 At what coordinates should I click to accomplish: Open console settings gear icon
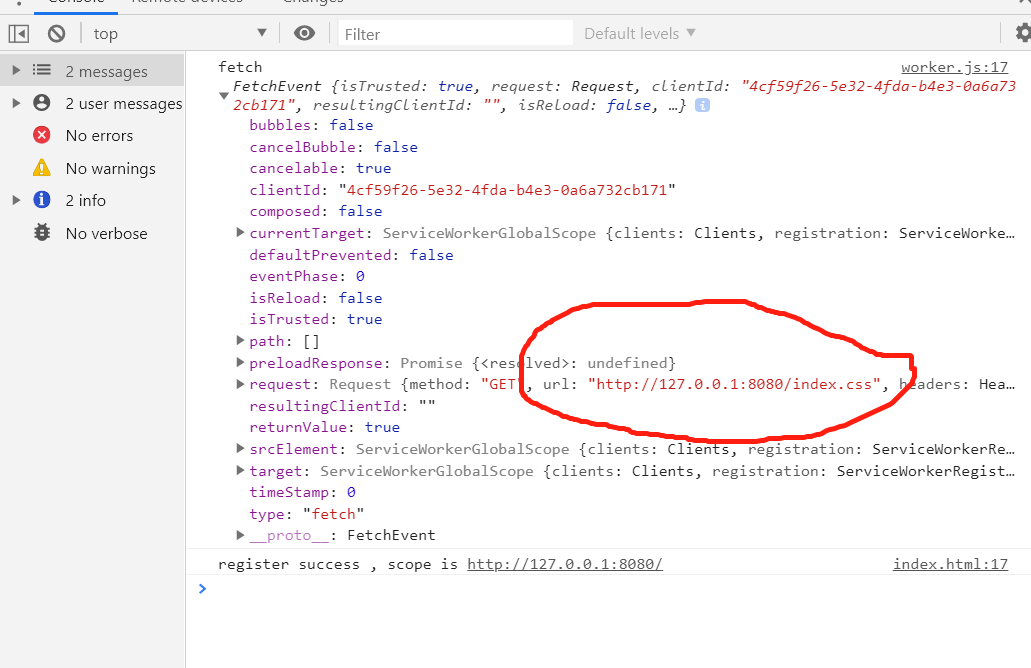click(x=1022, y=33)
